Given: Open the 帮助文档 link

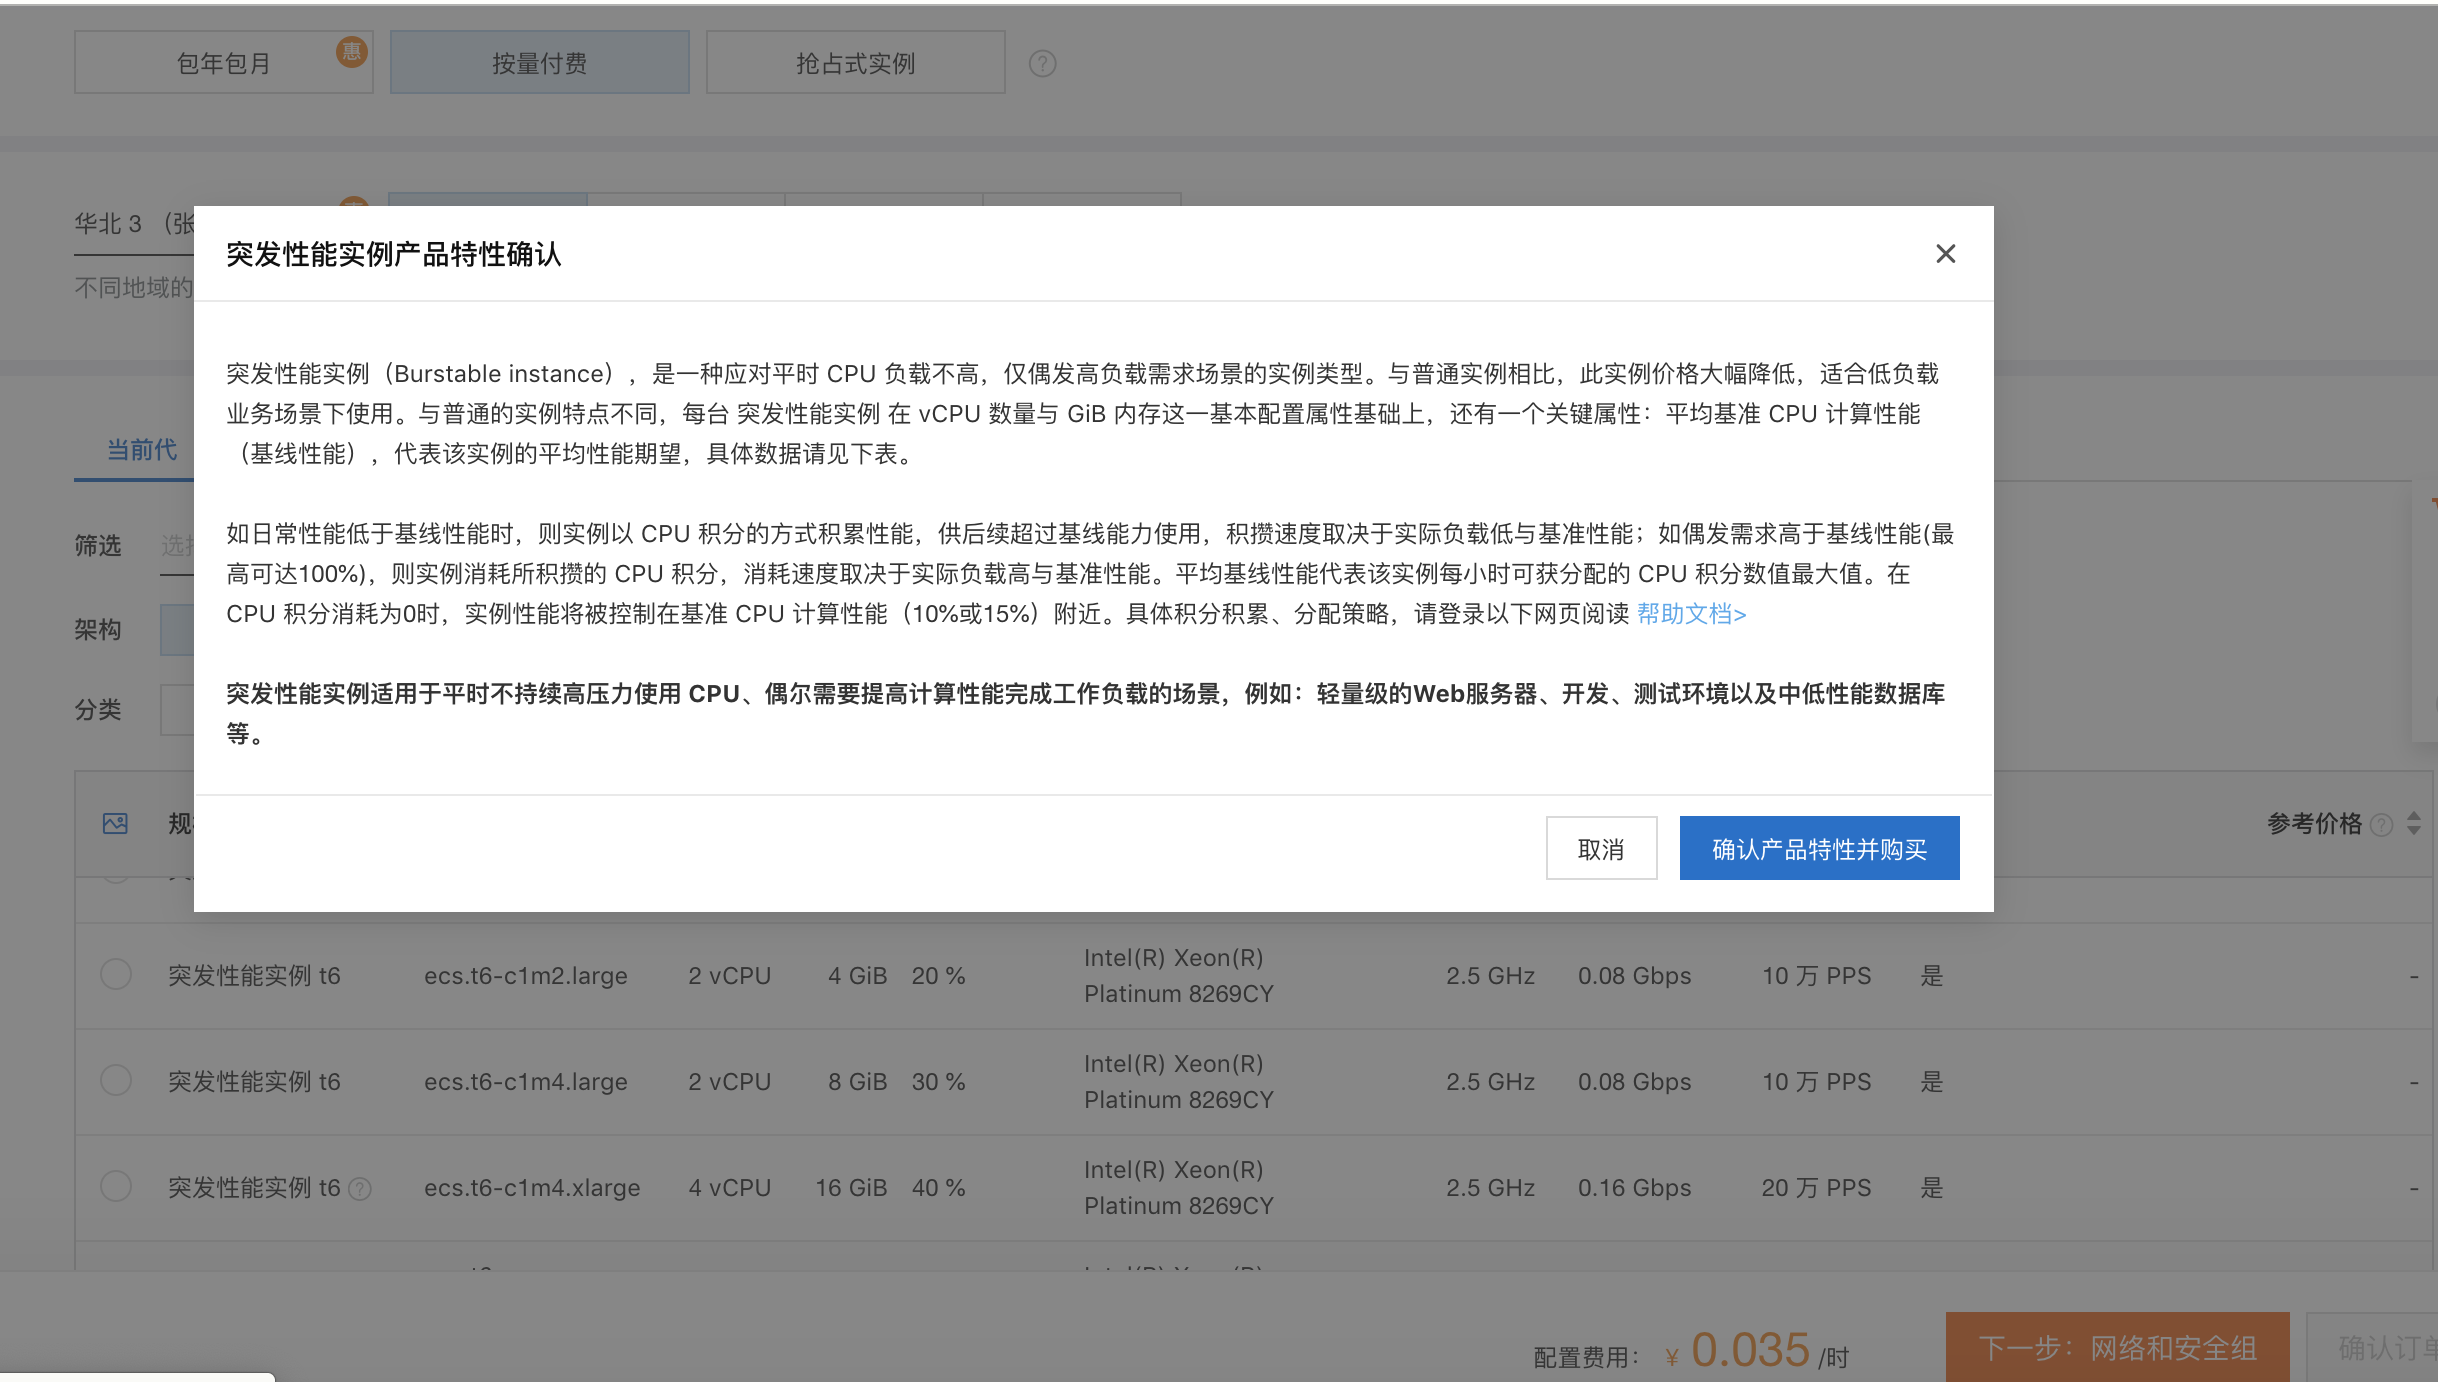Looking at the screenshot, I should [x=1690, y=614].
